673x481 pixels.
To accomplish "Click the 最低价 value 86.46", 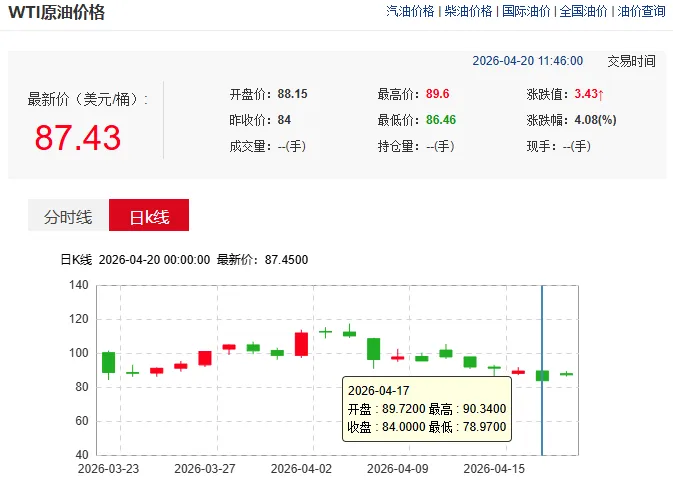I will 441,120.
